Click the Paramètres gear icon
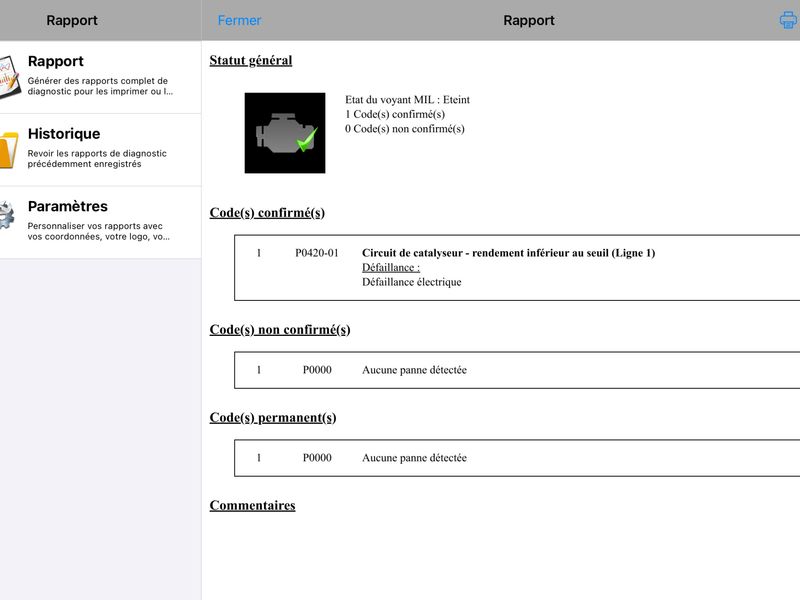Screen dimensions: 800x600 click(x=7, y=215)
